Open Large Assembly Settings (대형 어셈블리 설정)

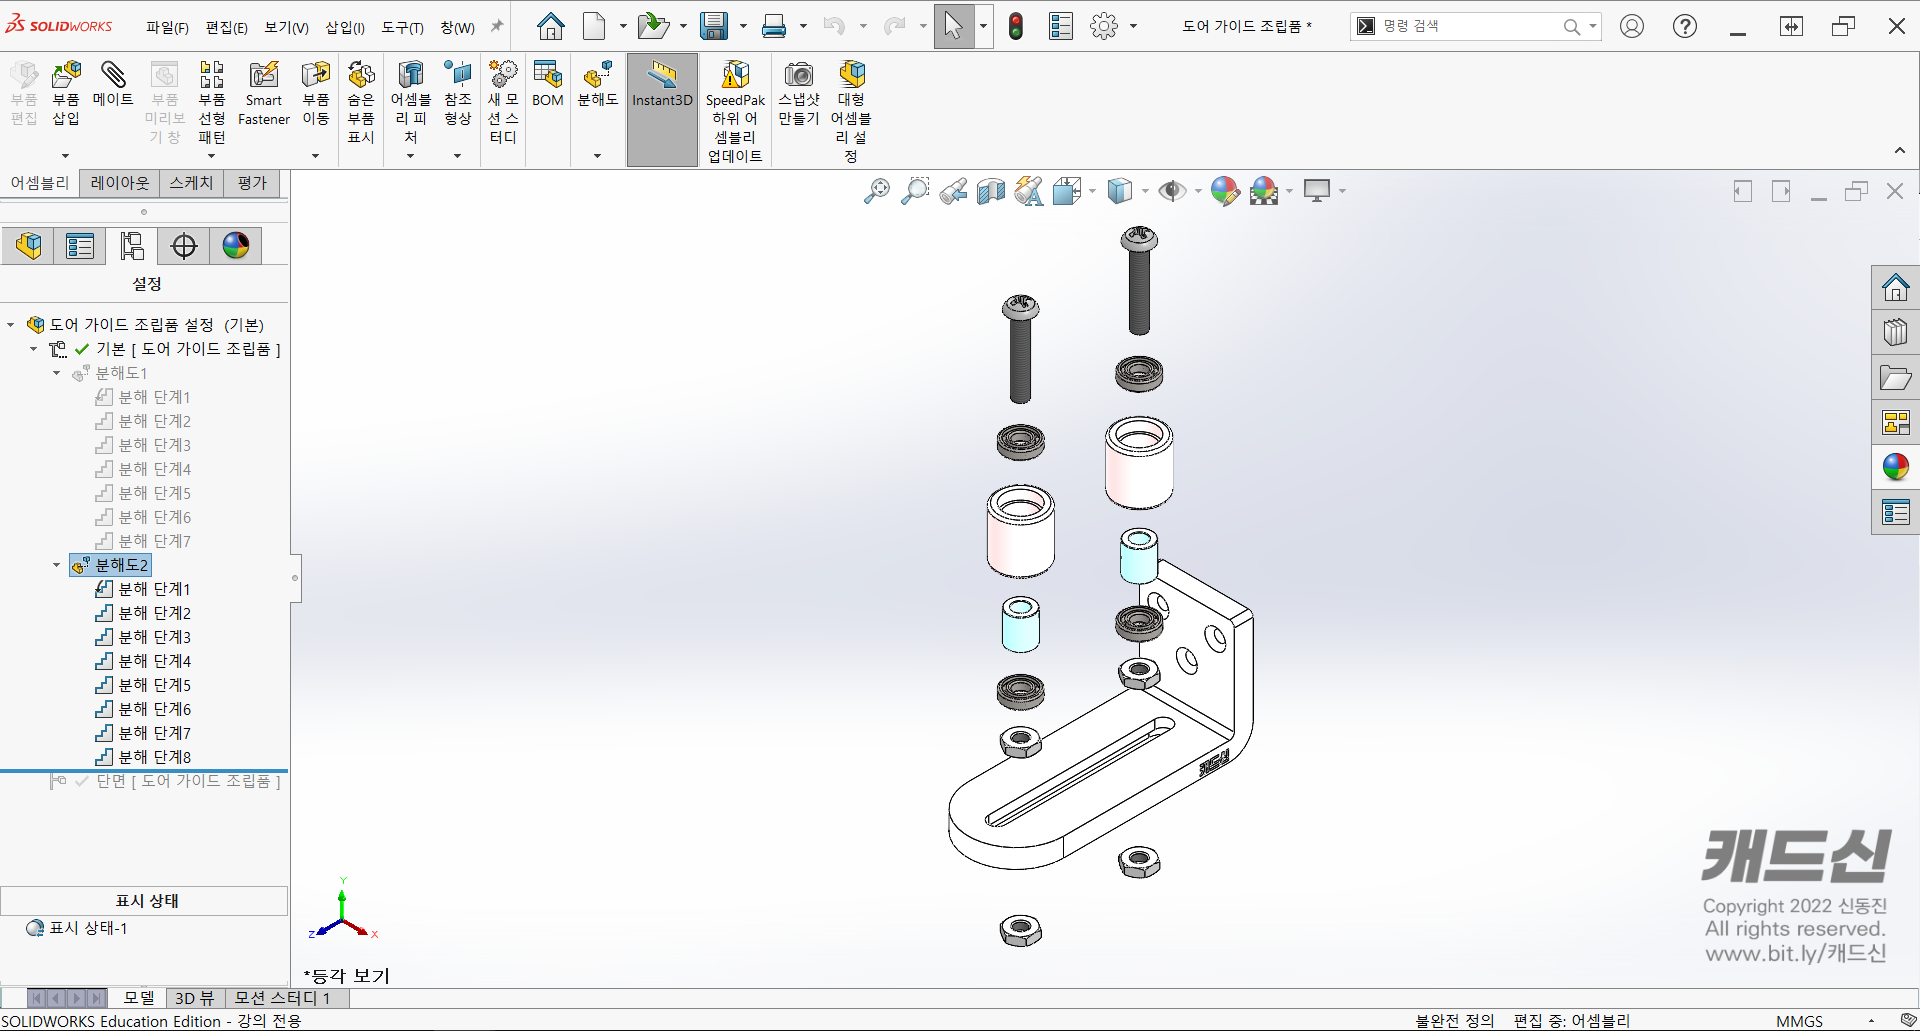coord(851,110)
